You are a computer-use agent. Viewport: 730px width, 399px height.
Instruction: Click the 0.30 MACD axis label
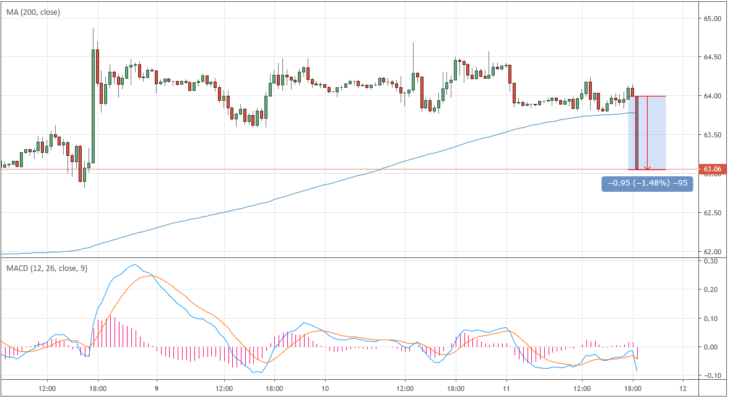[x=710, y=261]
